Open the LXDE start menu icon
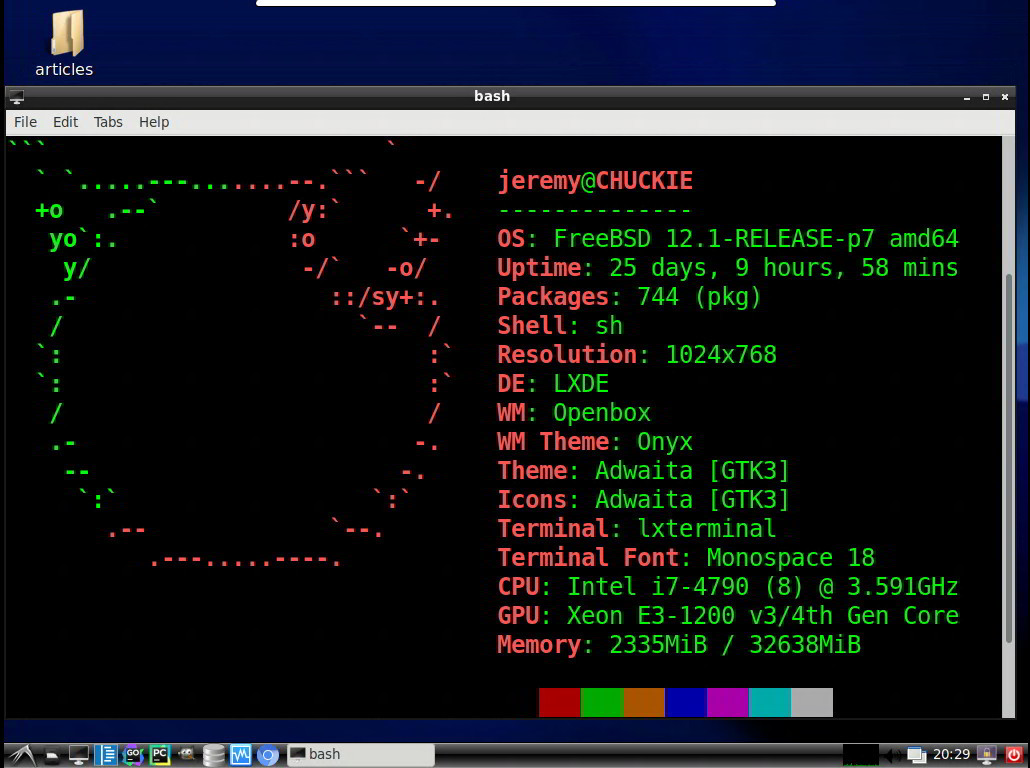The image size is (1030, 768). click(x=22, y=755)
